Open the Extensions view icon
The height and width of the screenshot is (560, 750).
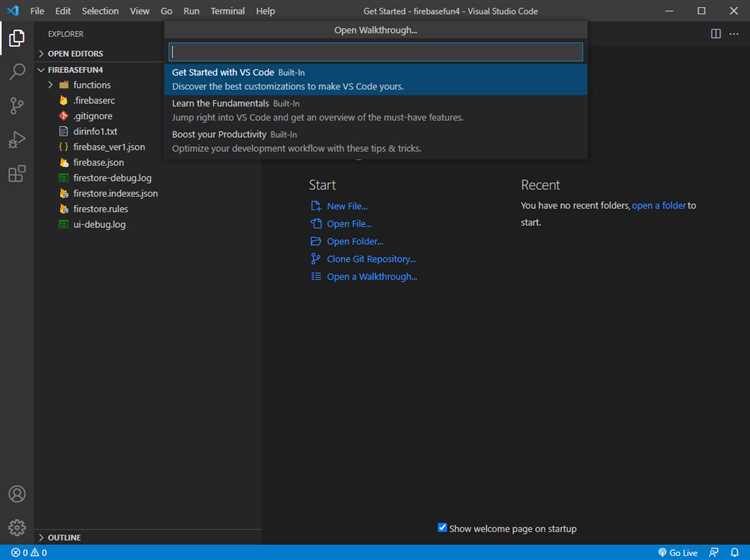pos(17,174)
